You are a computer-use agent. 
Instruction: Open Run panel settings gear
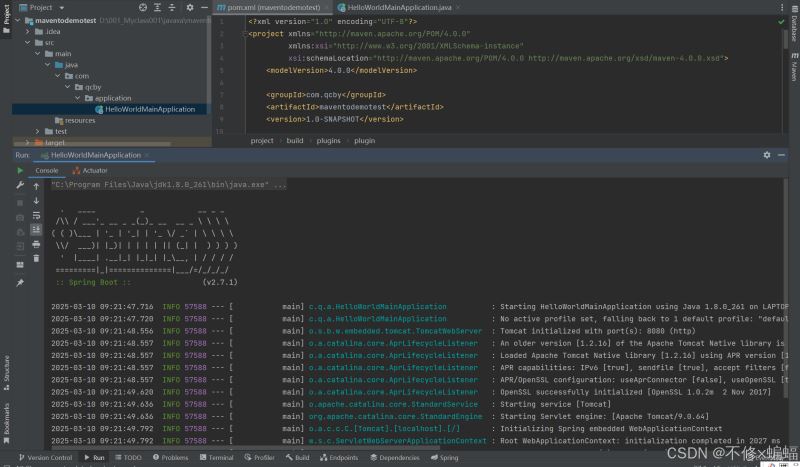[x=767, y=155]
